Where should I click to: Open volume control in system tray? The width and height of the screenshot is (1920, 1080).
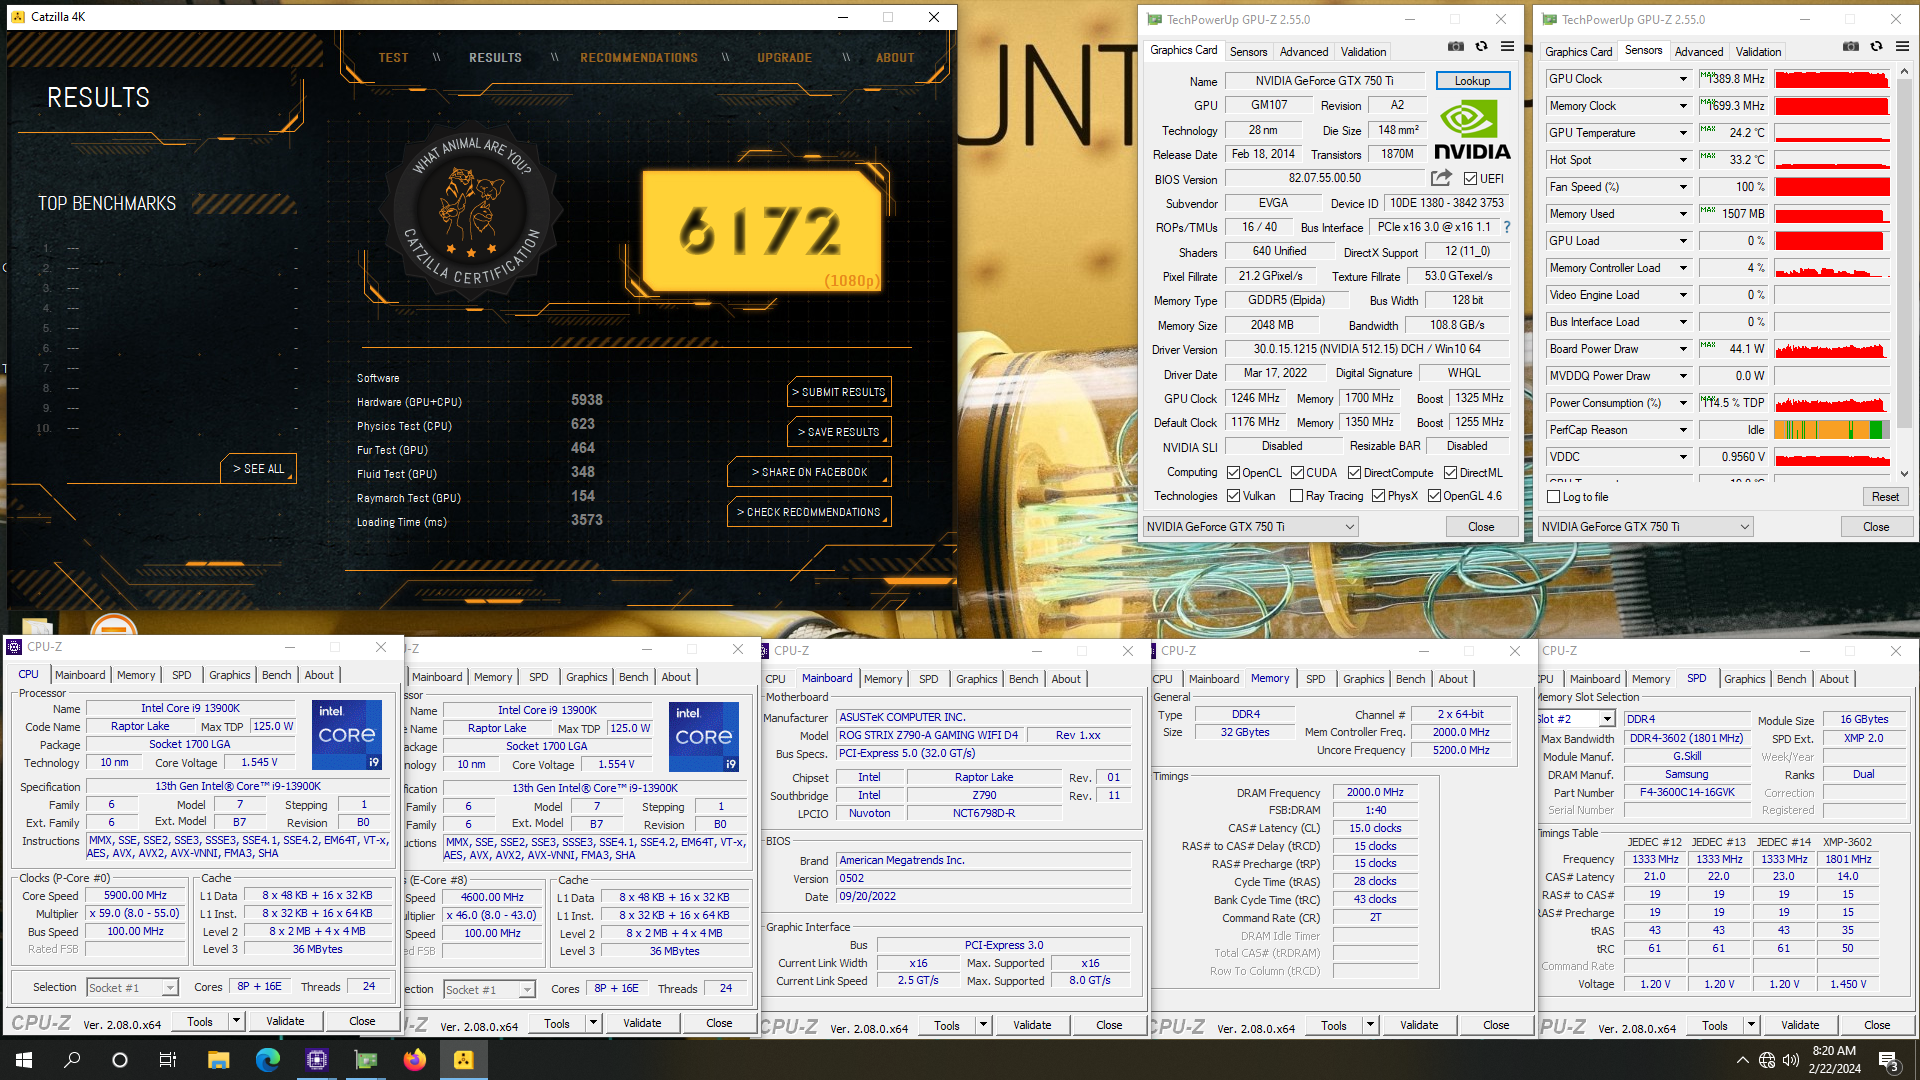pyautogui.click(x=1791, y=1060)
